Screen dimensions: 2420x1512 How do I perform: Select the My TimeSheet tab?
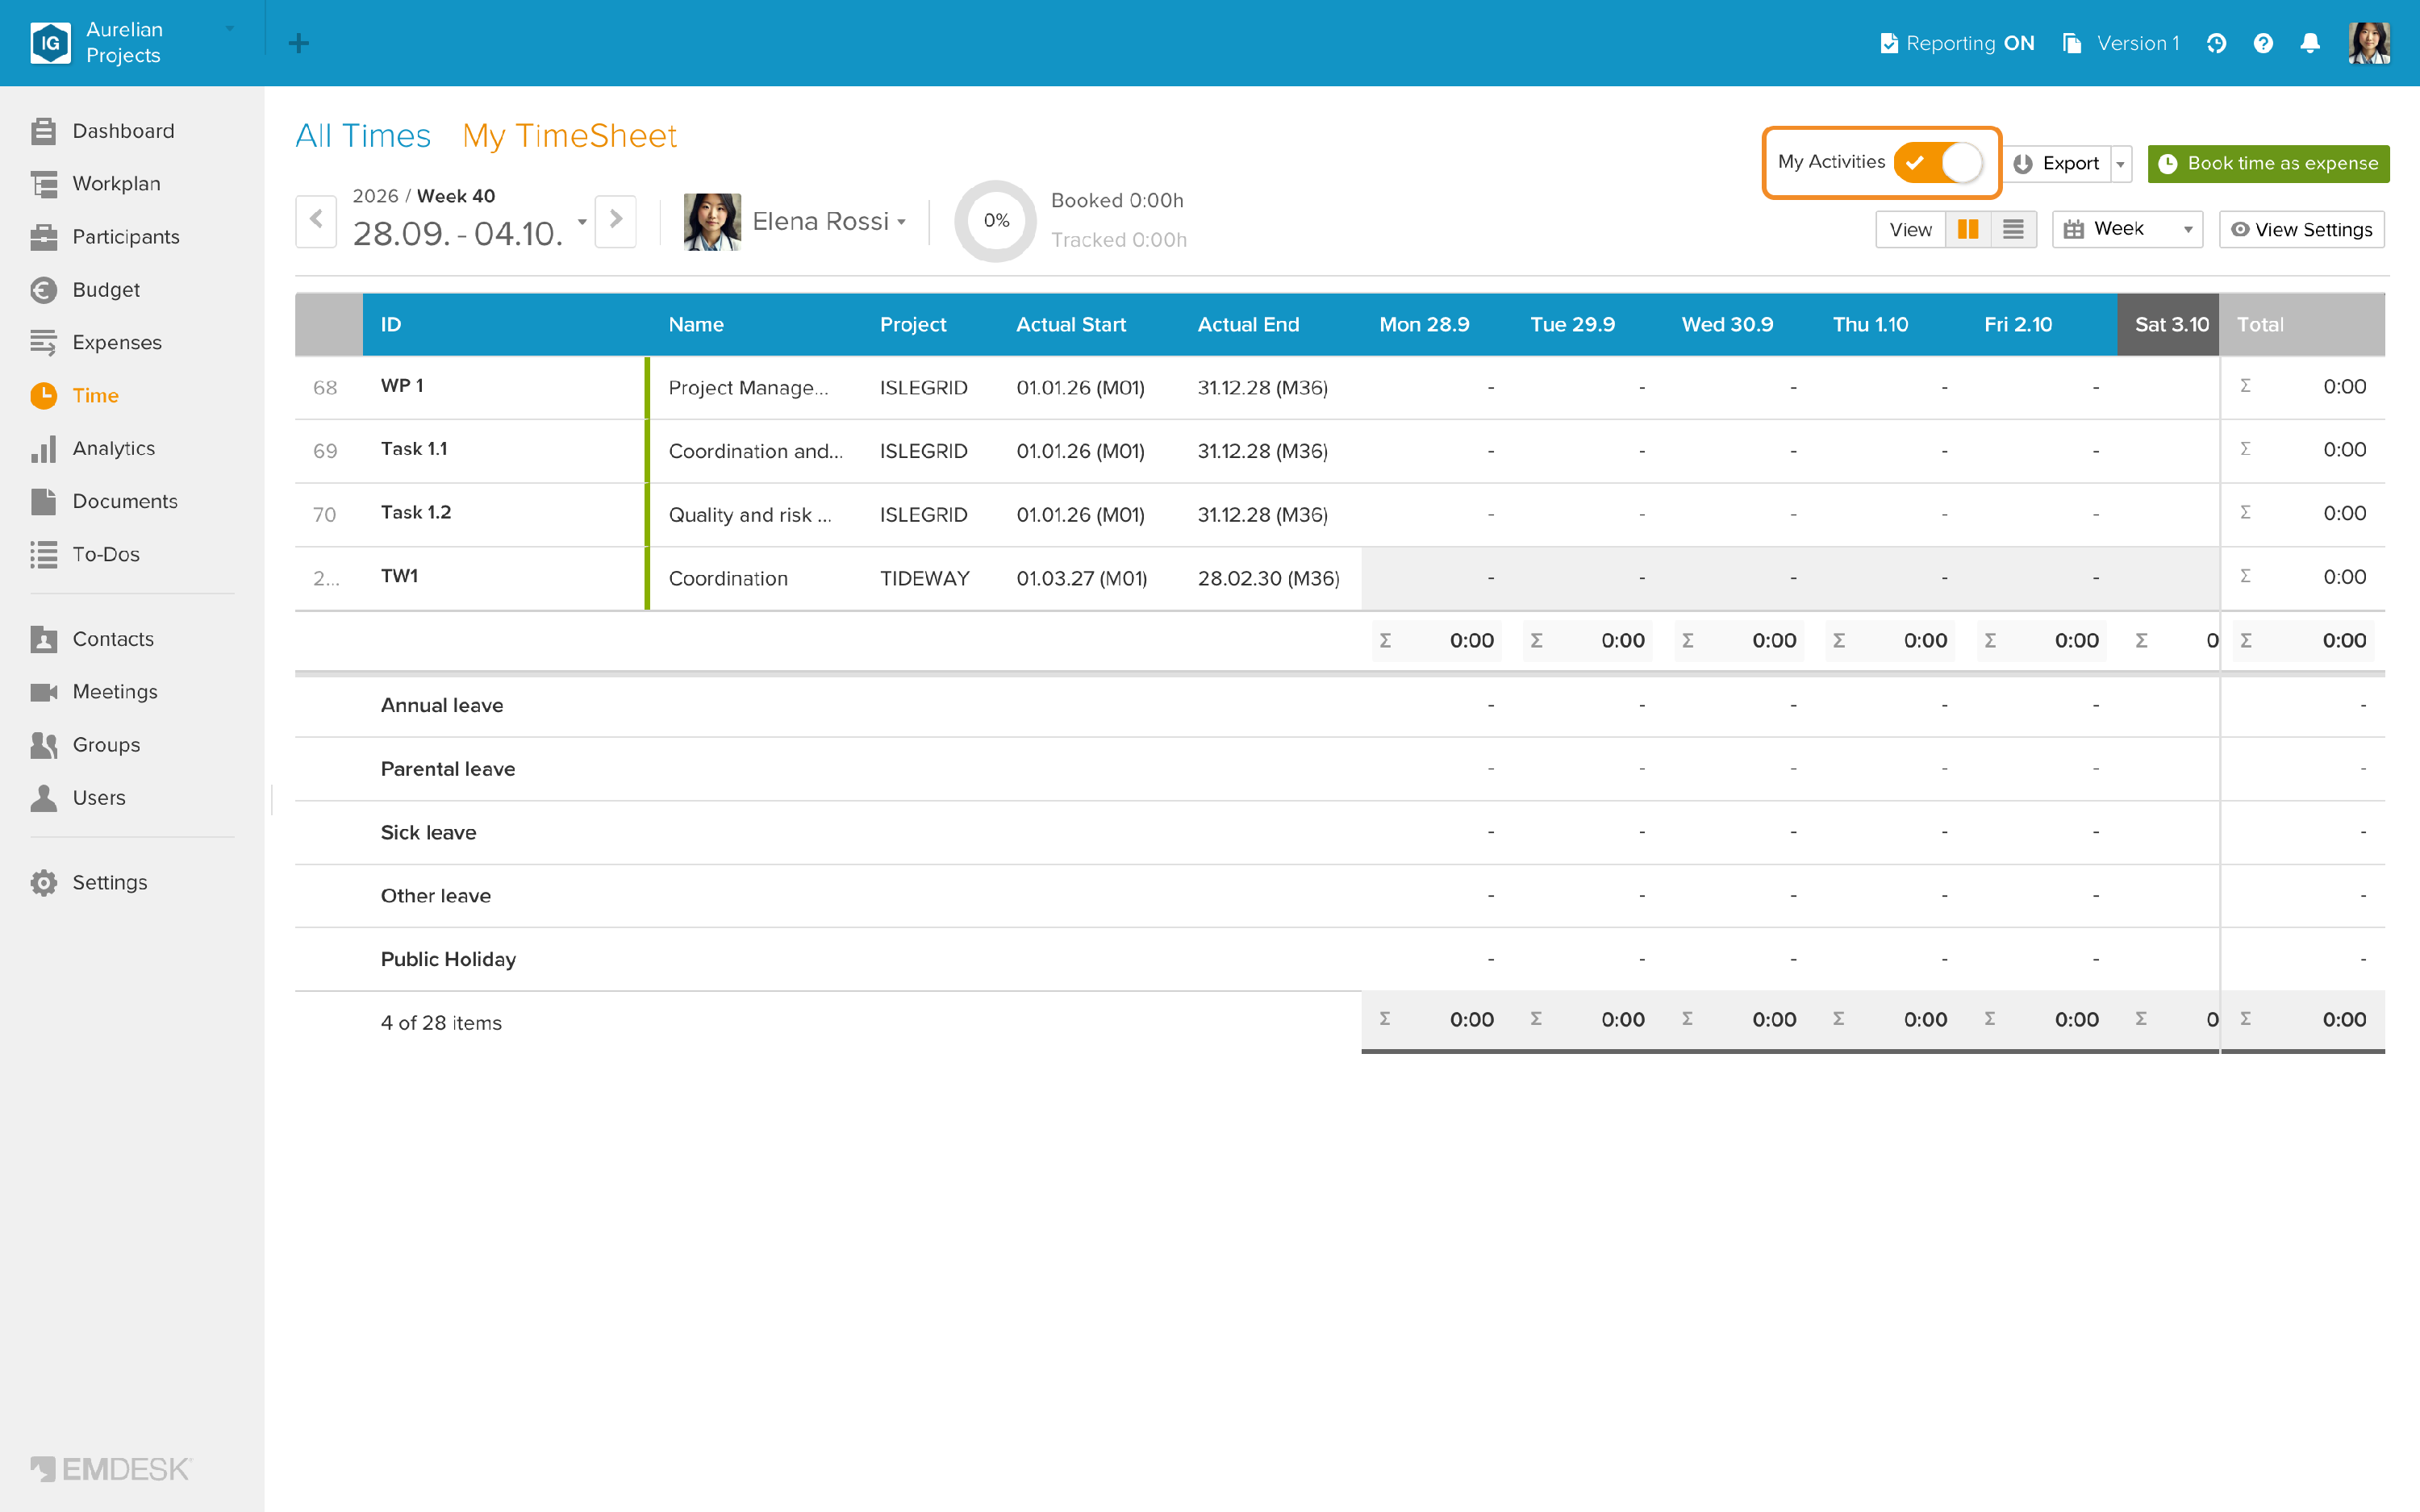click(x=570, y=136)
